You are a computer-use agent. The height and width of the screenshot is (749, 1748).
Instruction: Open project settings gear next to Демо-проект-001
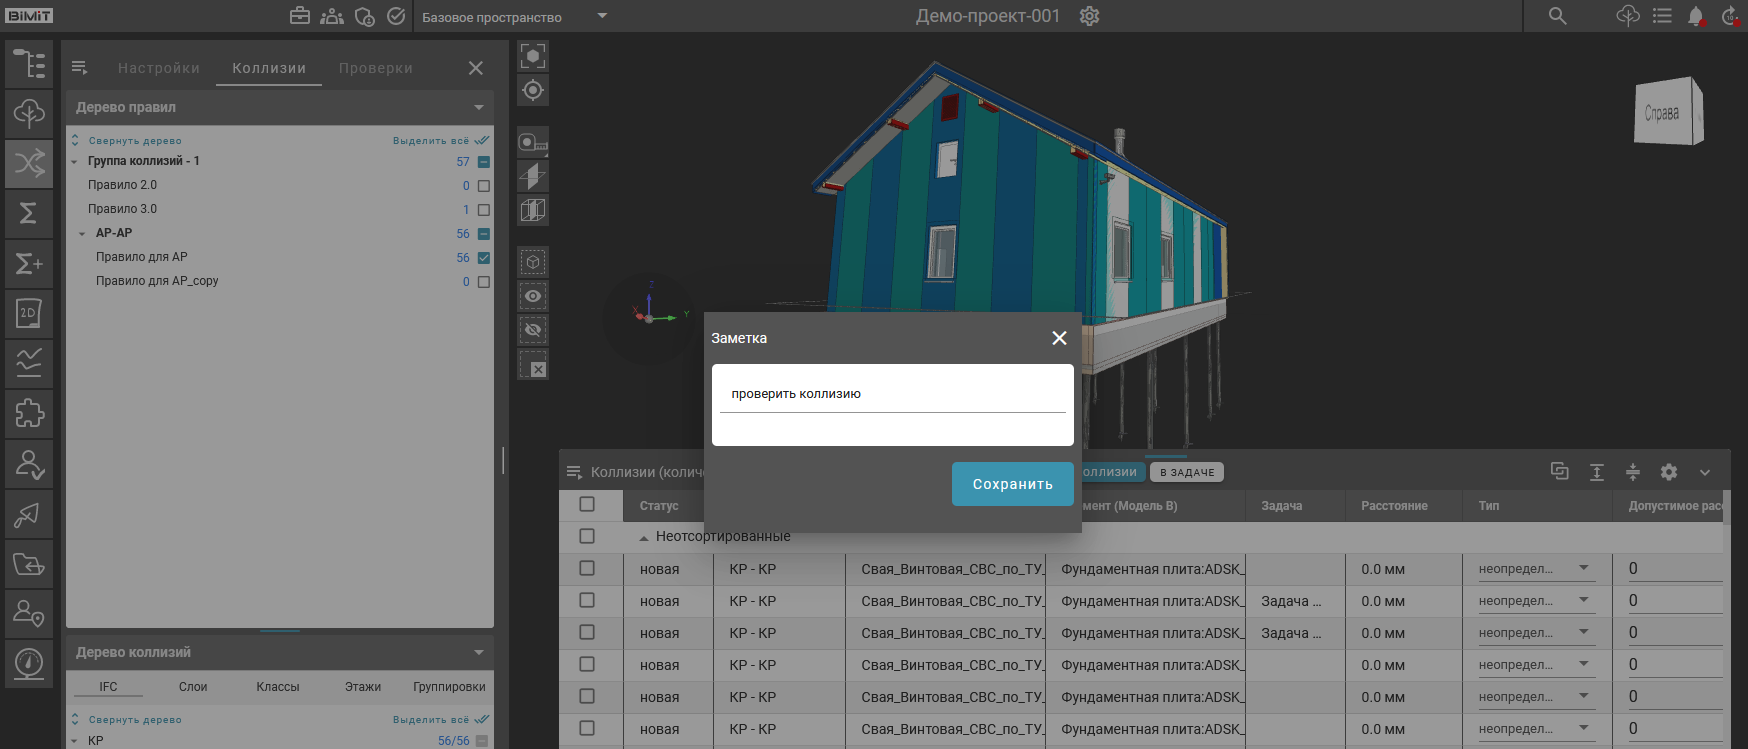pyautogui.click(x=1090, y=16)
